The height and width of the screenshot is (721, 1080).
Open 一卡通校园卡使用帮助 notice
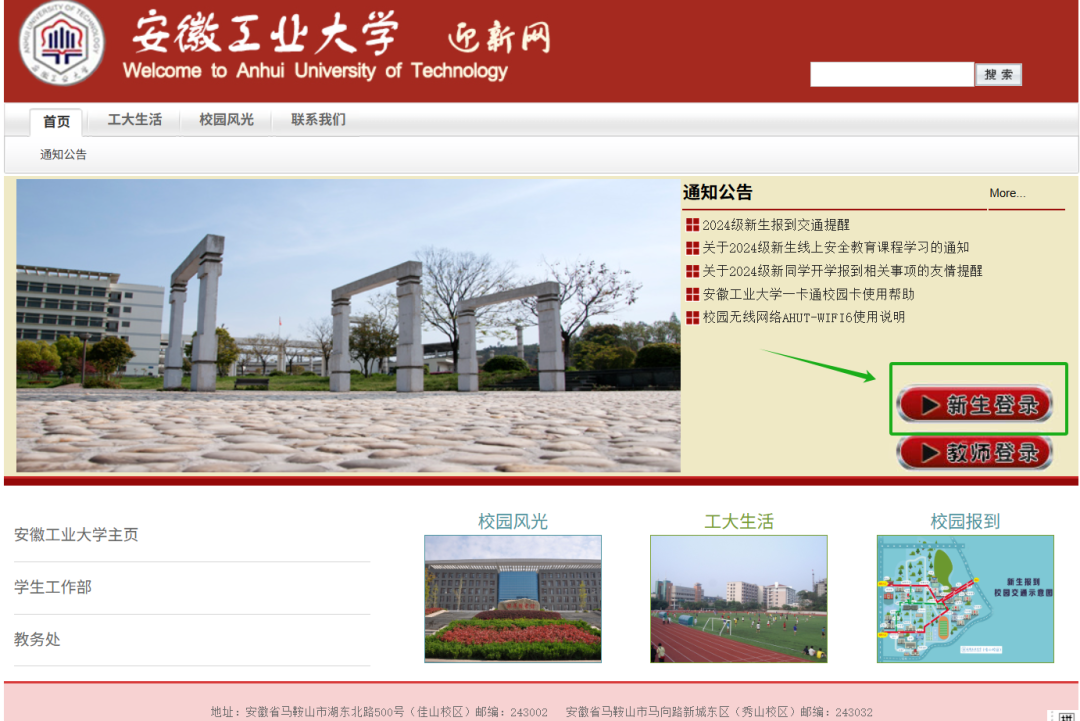[x=808, y=295]
